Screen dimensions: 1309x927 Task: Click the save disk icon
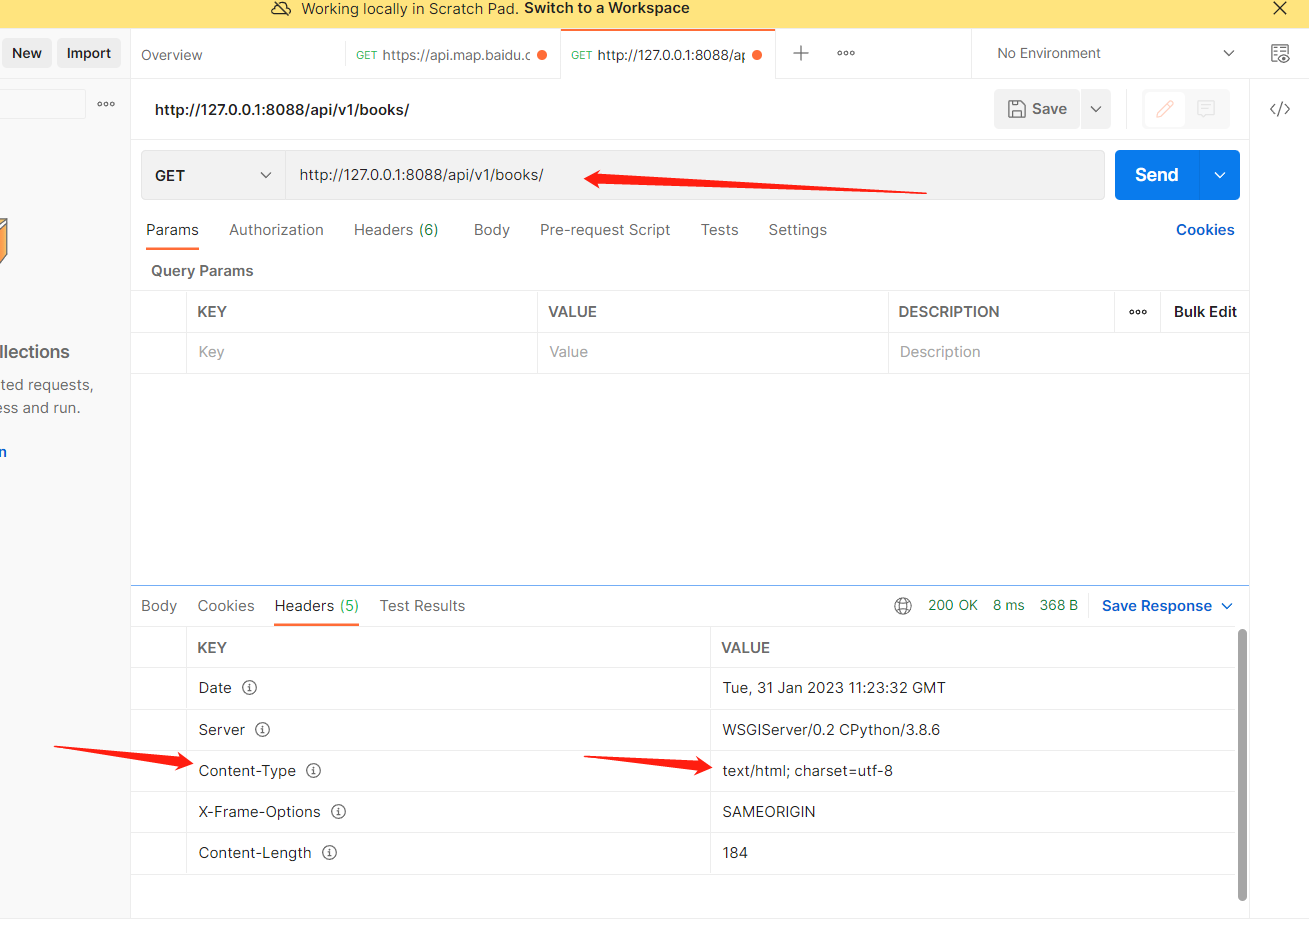1016,109
